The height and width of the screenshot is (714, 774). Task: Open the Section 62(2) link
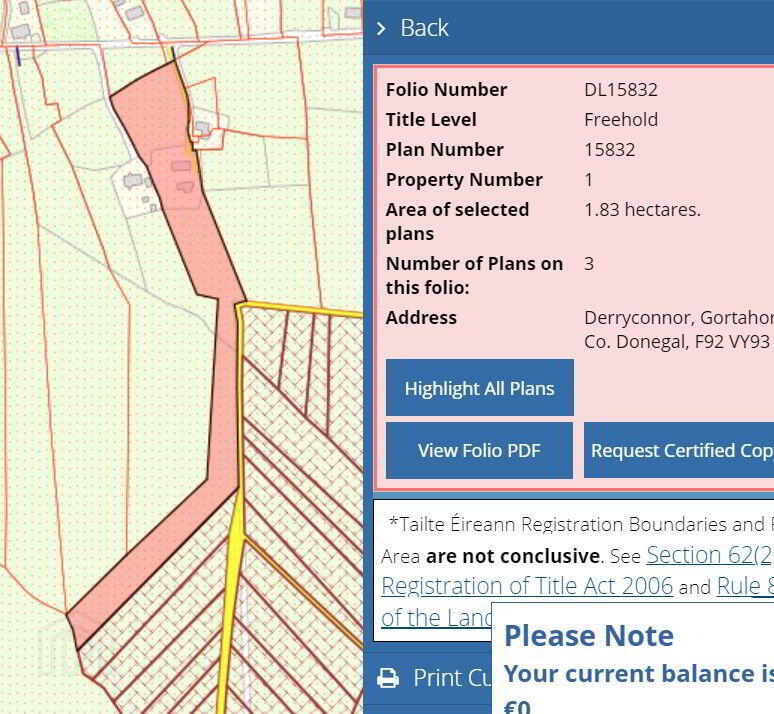click(x=710, y=555)
